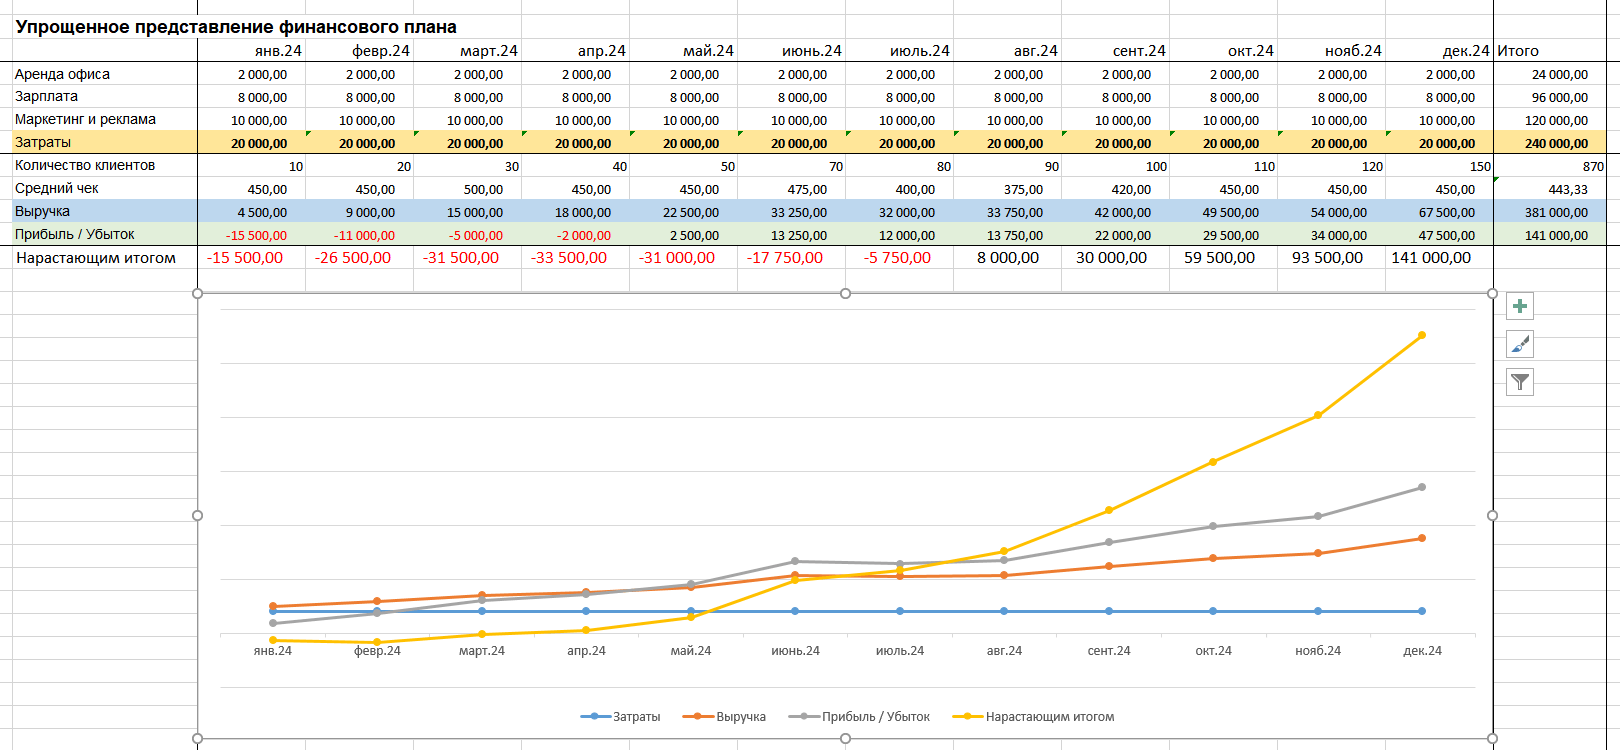This screenshot has height=750, width=1620.
Task: Click January loss cell -15 500,00
Action: [x=252, y=235]
